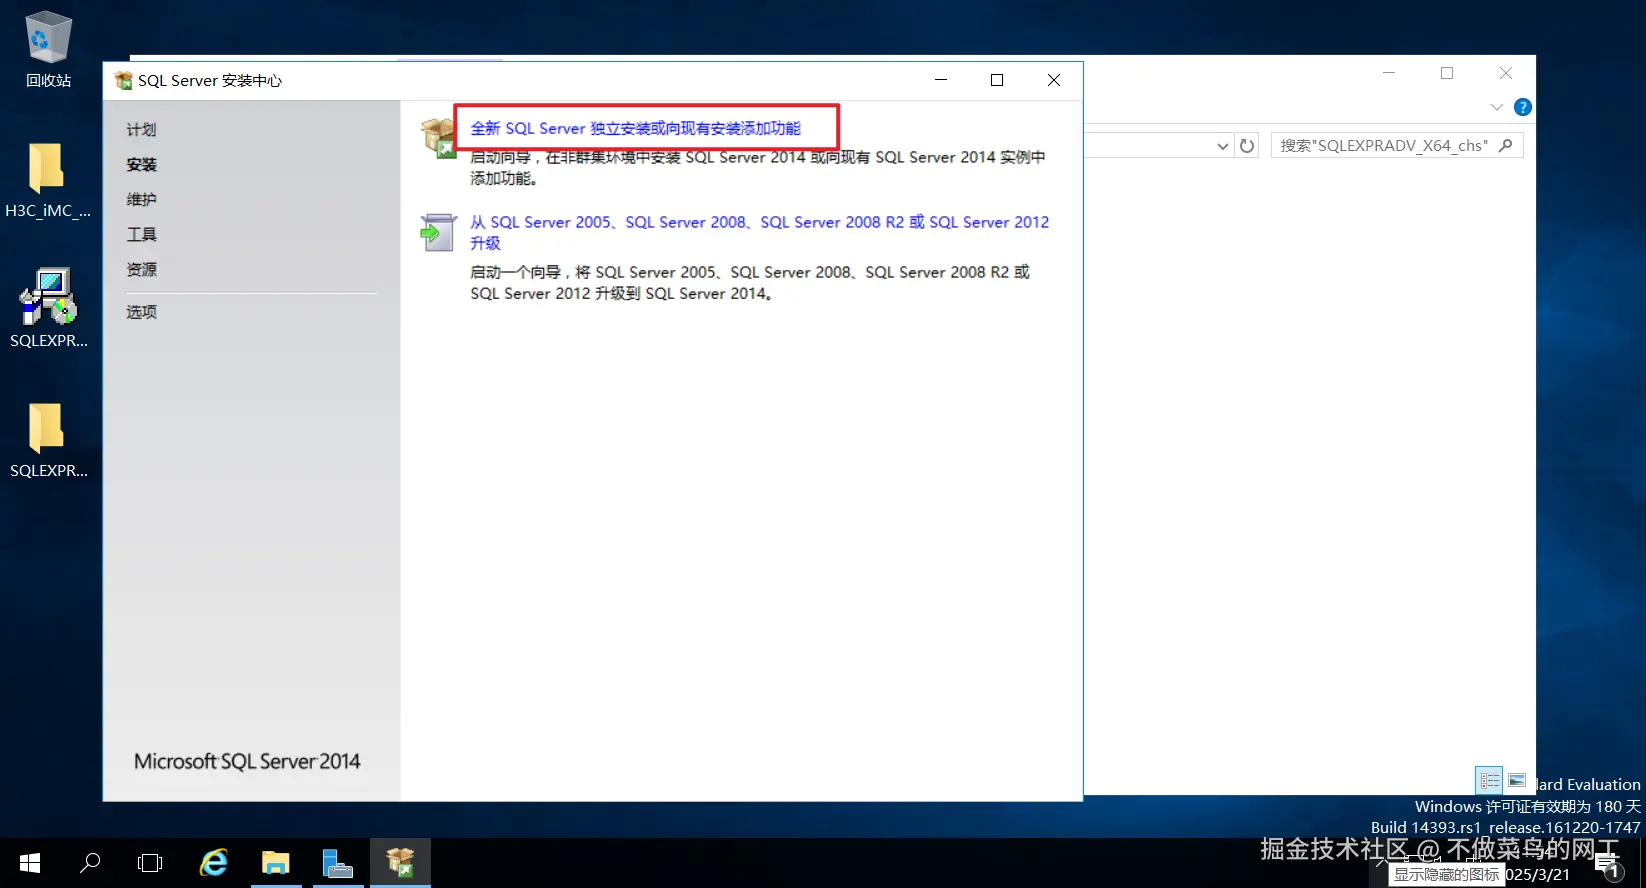Open the Windows Start menu
The image size is (1646, 888).
pyautogui.click(x=30, y=863)
